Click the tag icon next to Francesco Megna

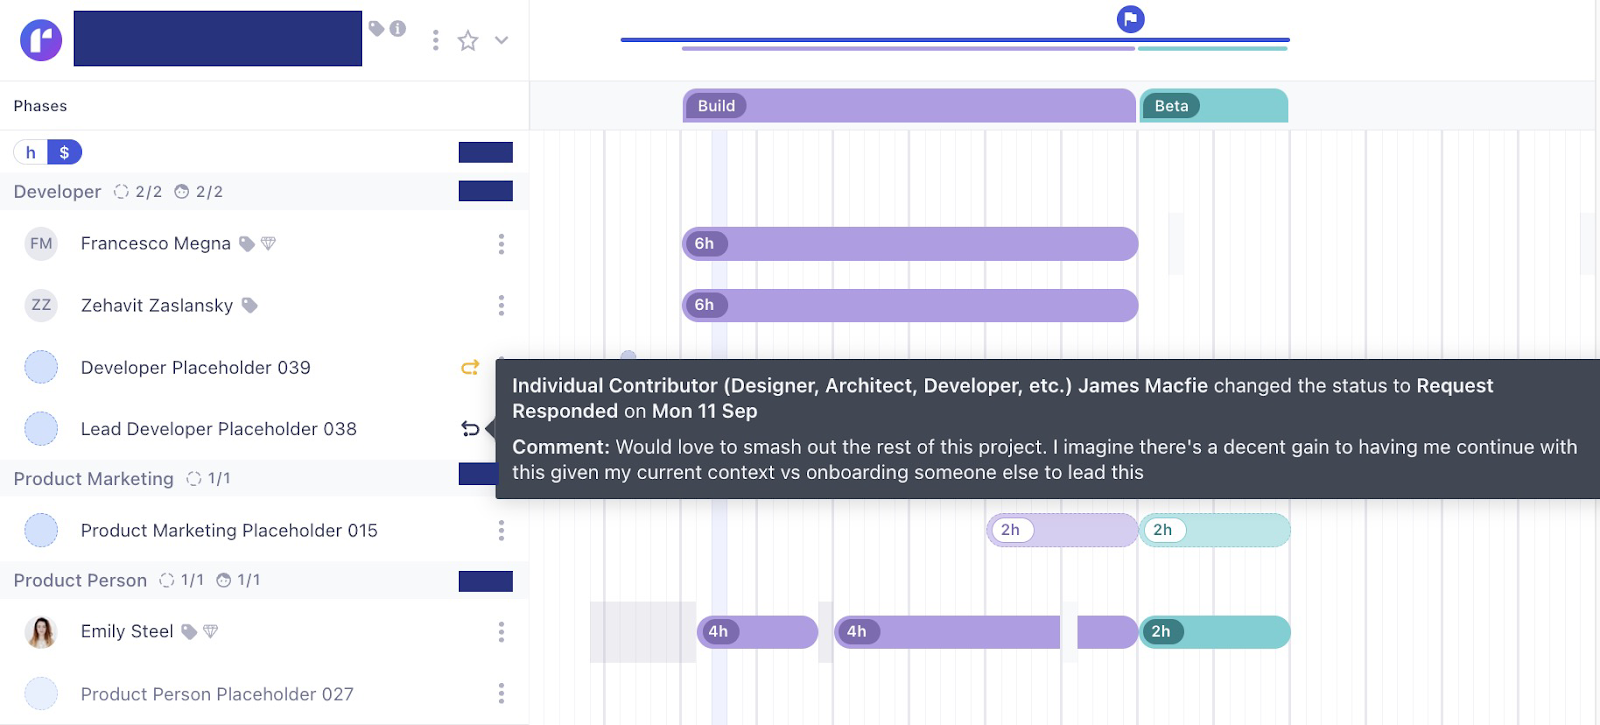pos(247,243)
